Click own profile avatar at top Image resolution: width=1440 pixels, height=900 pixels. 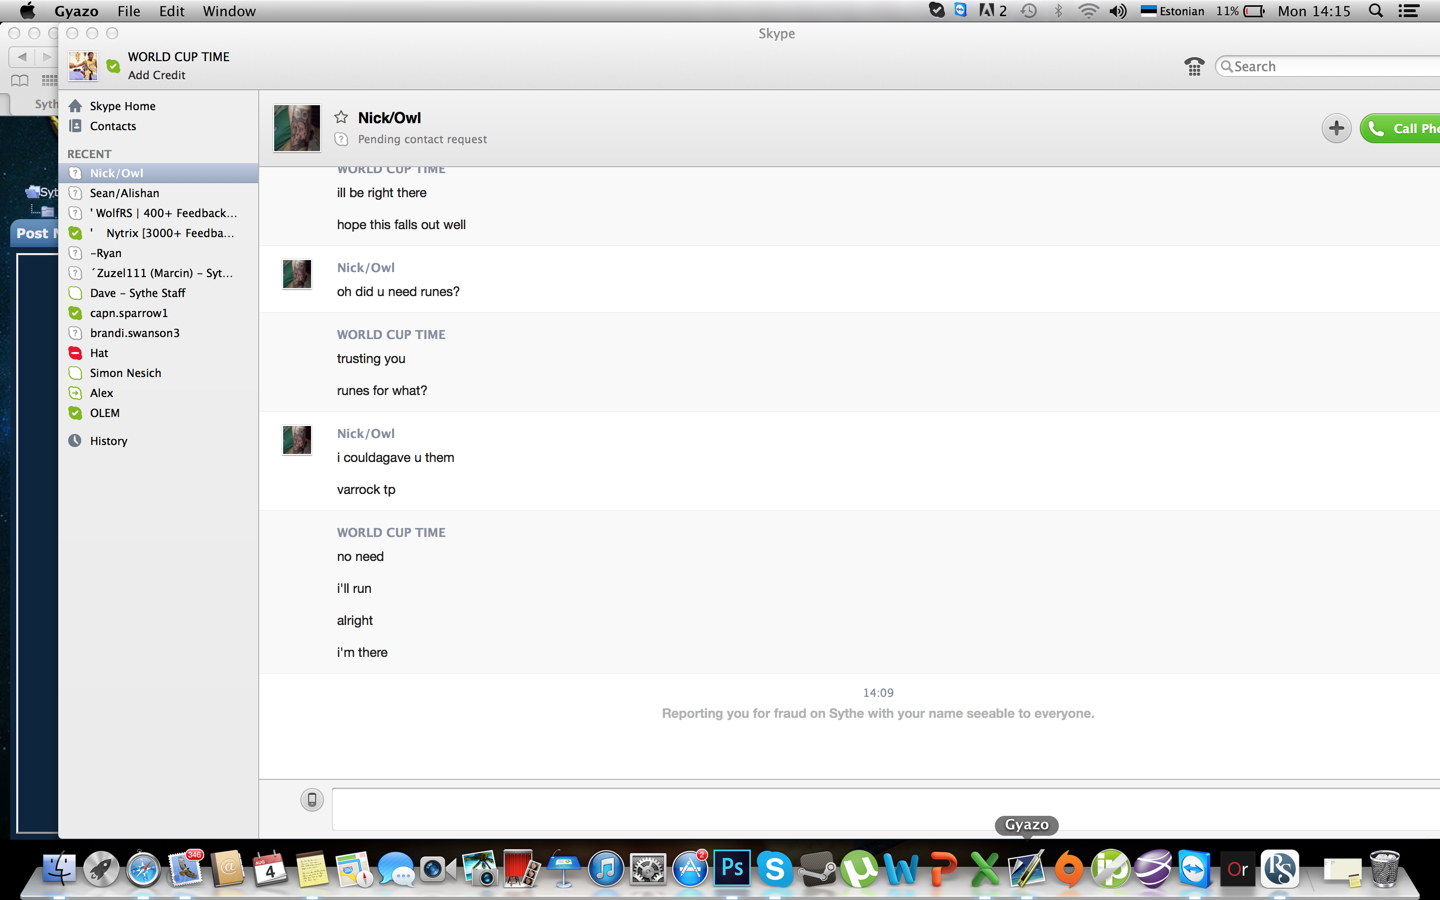(x=83, y=66)
